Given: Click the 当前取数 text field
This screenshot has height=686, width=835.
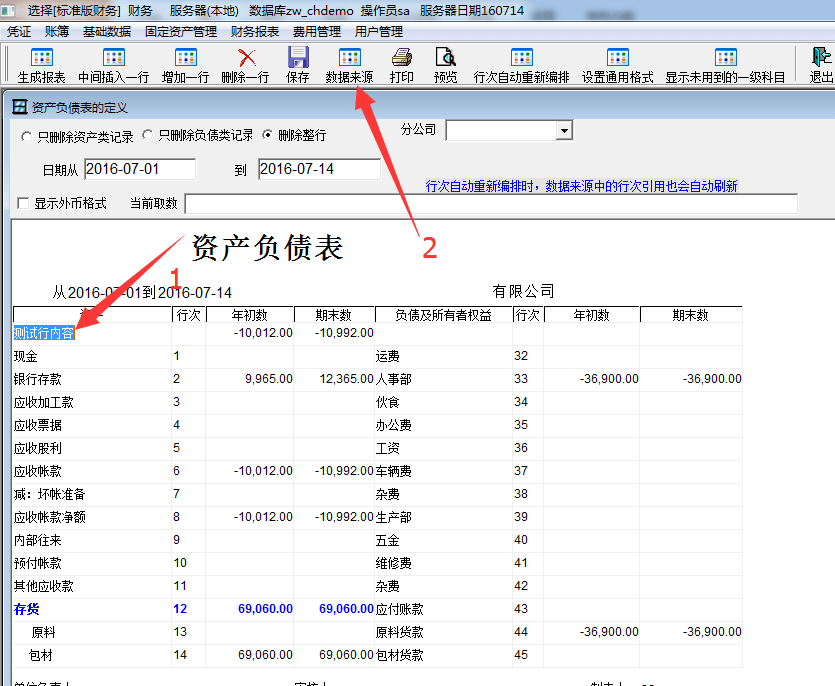Looking at the screenshot, I should point(490,204).
